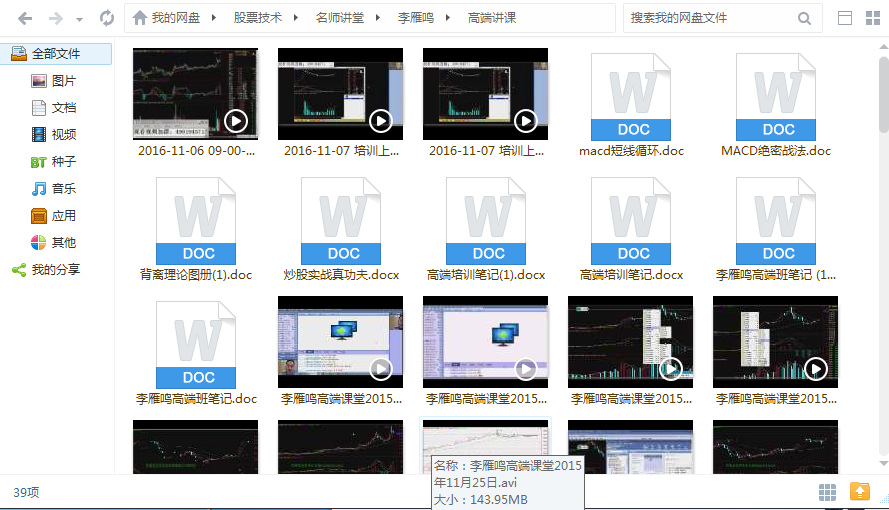Select 全部文件 in the sidebar
This screenshot has width=889, height=510.
[56, 54]
